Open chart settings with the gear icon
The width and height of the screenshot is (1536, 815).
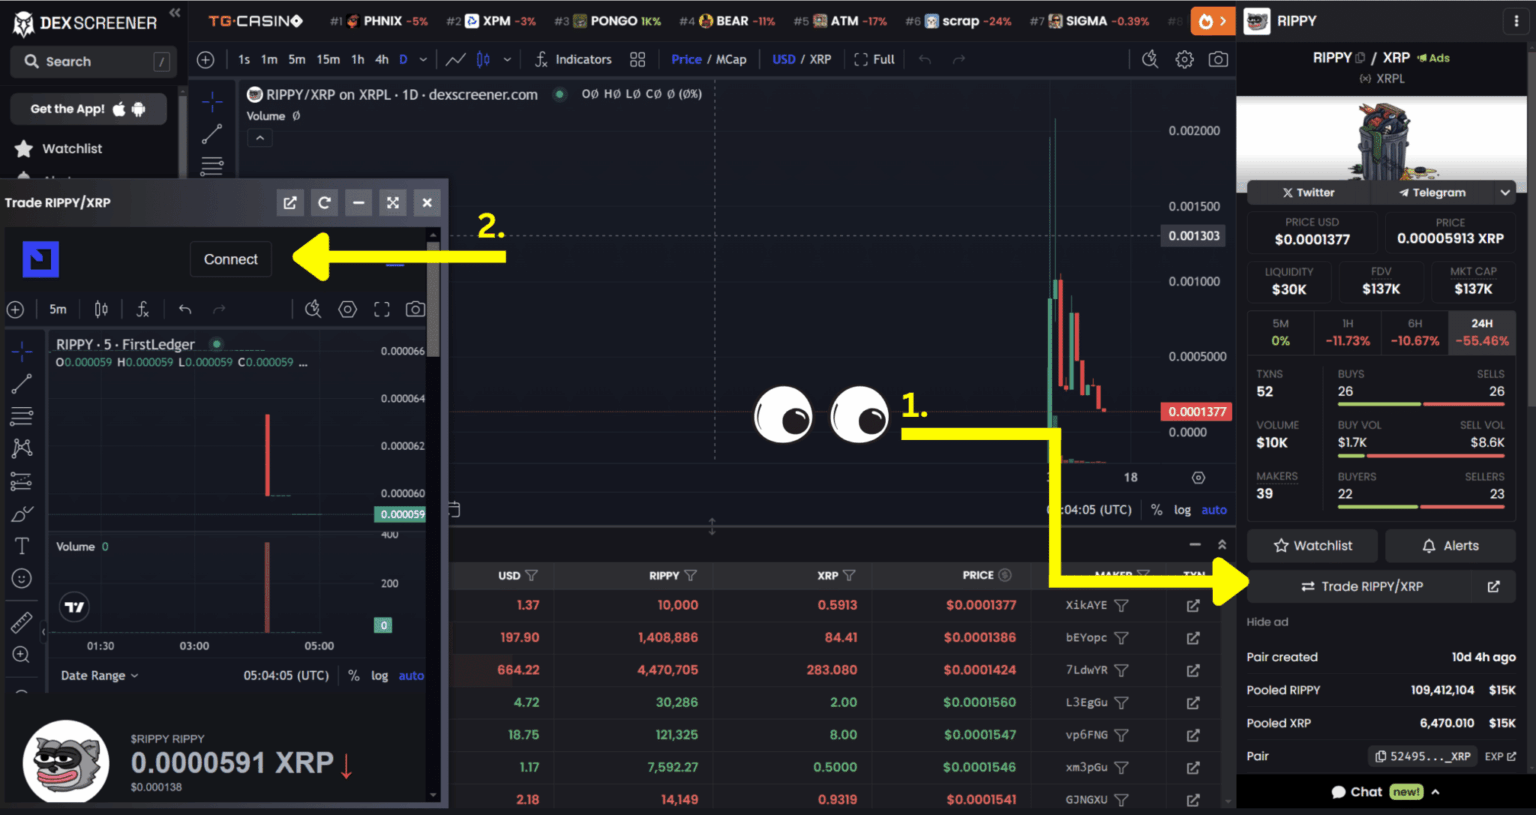click(x=1184, y=60)
